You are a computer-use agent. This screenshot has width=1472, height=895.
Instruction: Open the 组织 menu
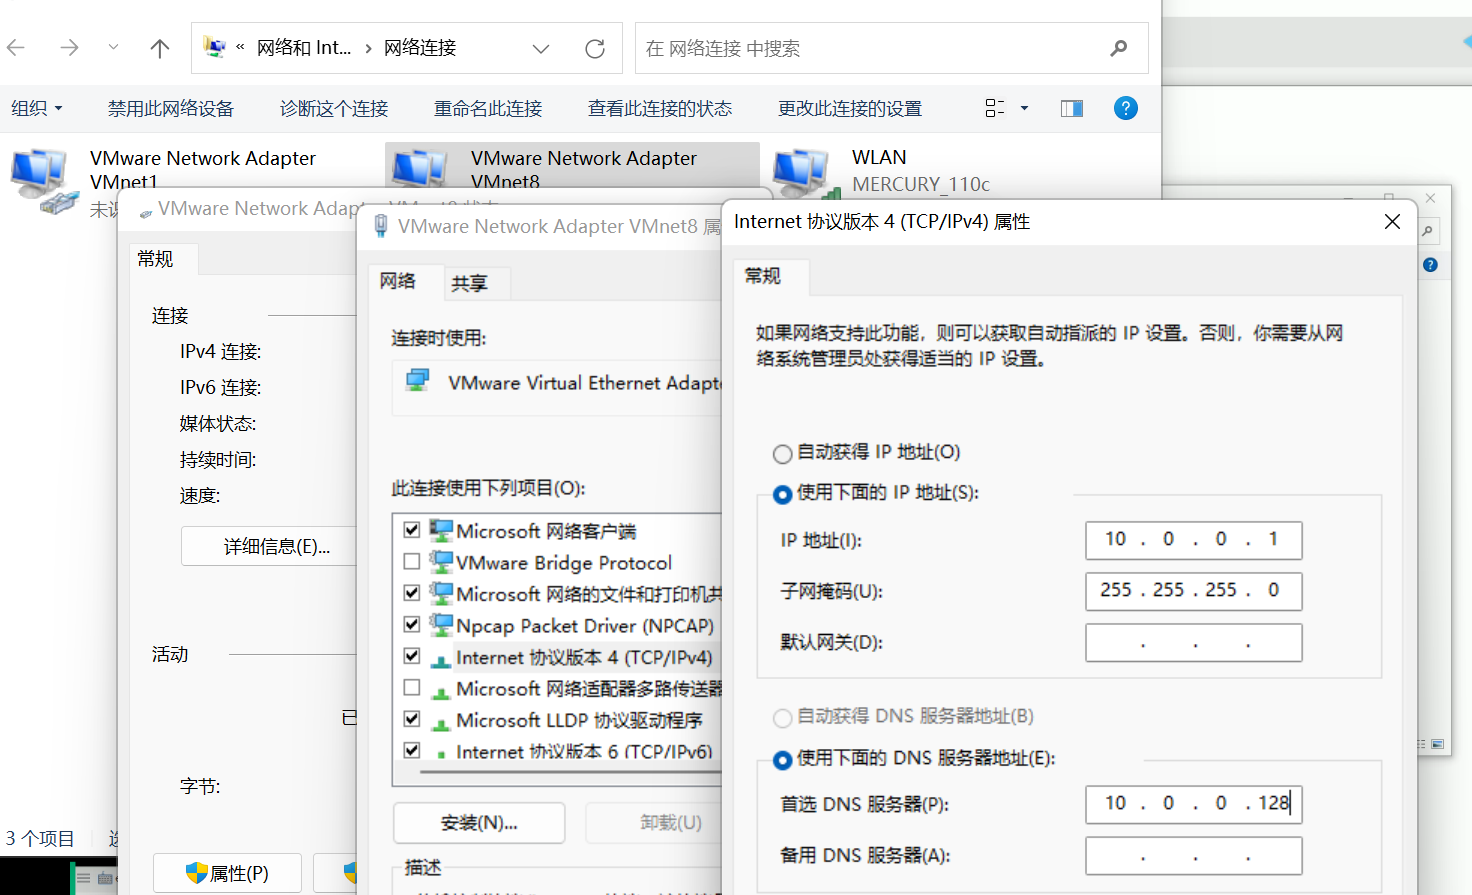pos(37,108)
